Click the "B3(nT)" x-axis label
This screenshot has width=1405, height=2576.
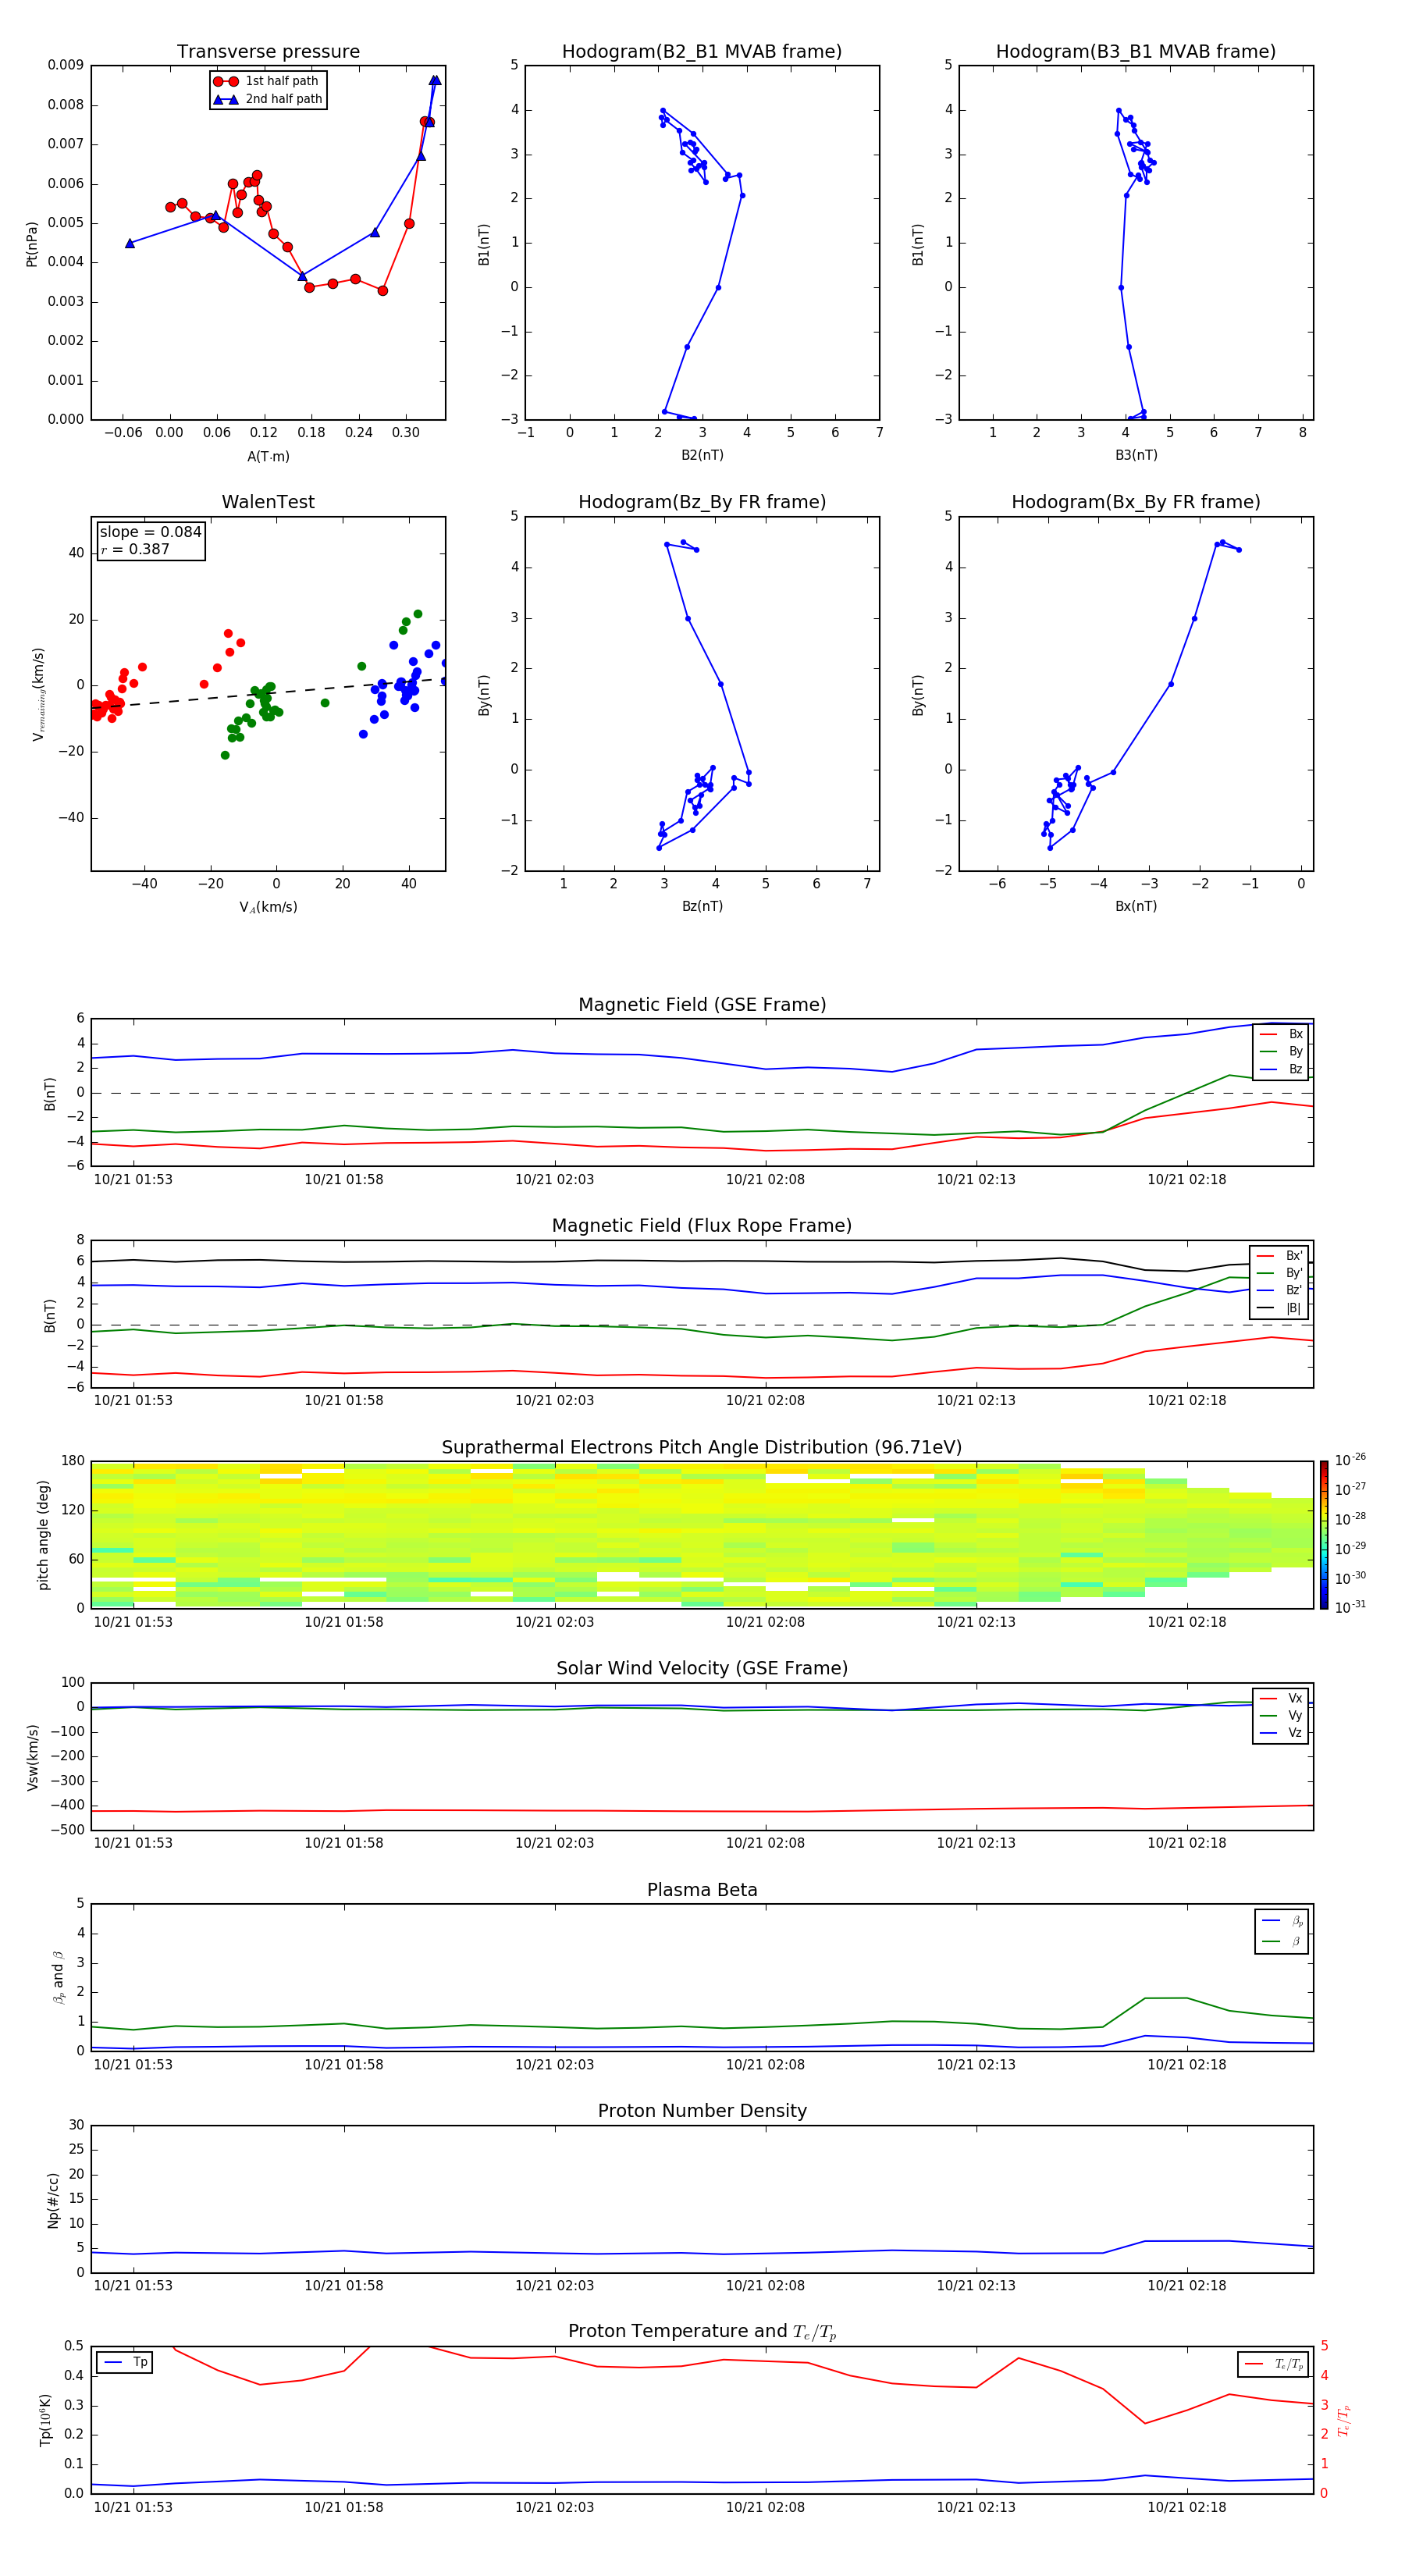point(1136,455)
